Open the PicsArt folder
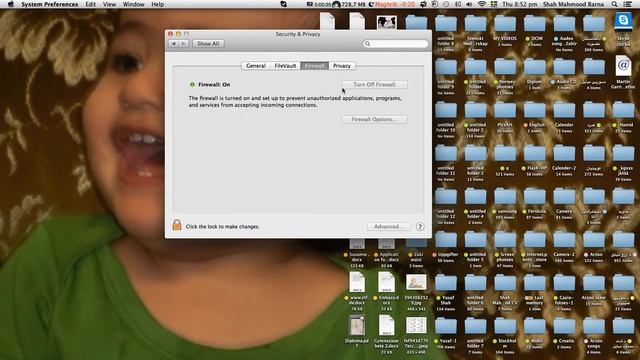640x360 pixels. (x=505, y=110)
